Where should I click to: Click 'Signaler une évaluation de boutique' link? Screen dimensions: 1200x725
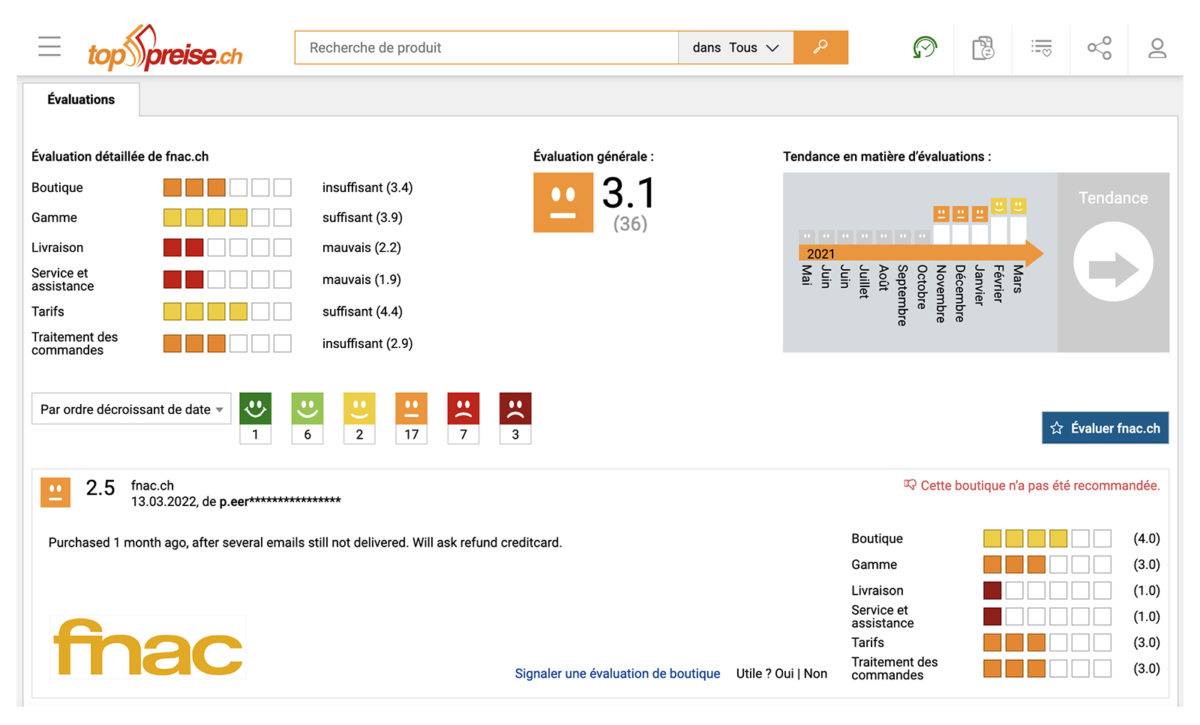617,674
